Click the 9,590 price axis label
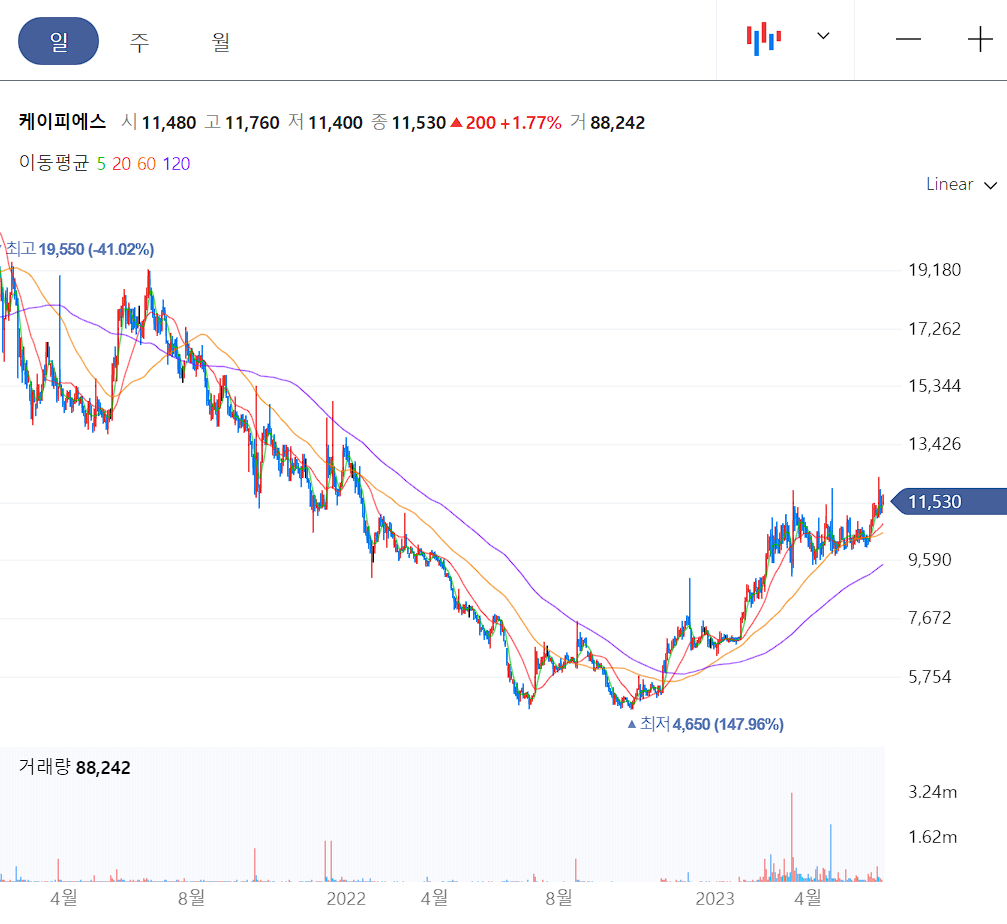The width and height of the screenshot is (1007, 924). [930, 559]
